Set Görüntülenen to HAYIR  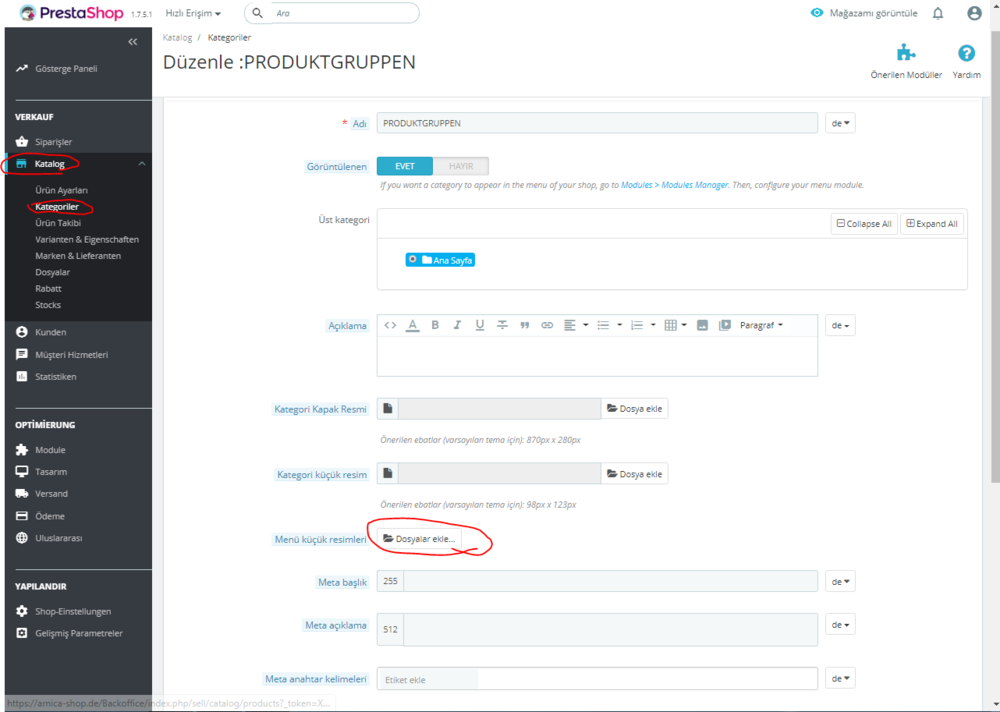tap(460, 166)
